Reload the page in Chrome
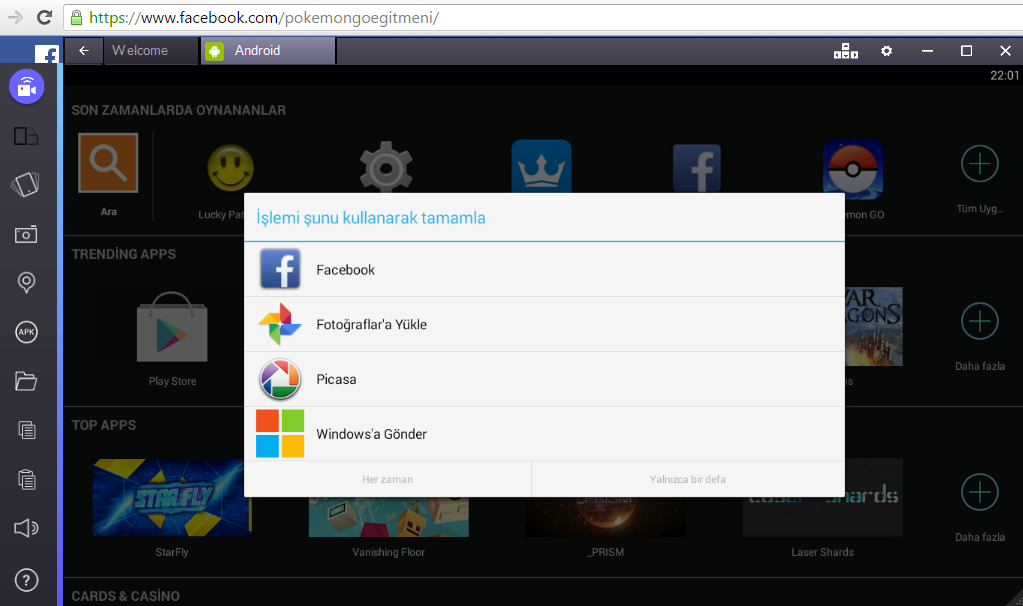 (44, 18)
